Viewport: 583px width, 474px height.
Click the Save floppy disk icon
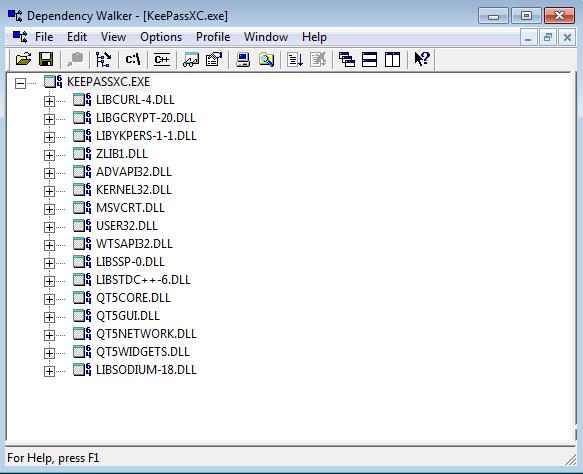46,59
